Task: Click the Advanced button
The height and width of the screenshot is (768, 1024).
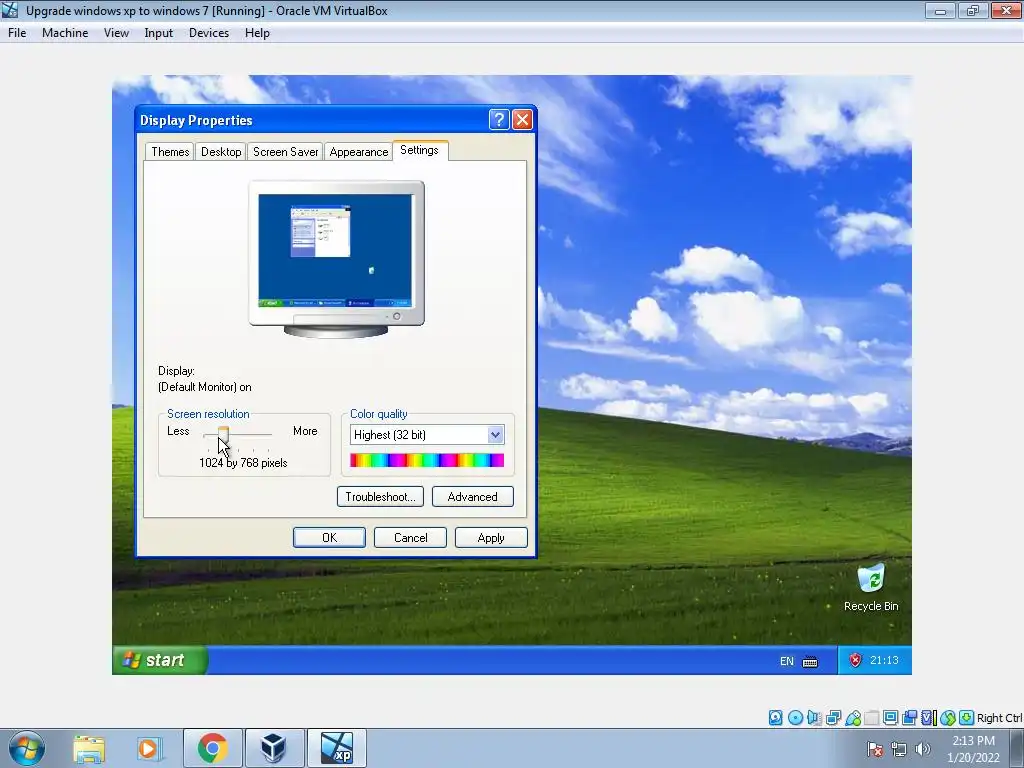Action: pyautogui.click(x=473, y=496)
